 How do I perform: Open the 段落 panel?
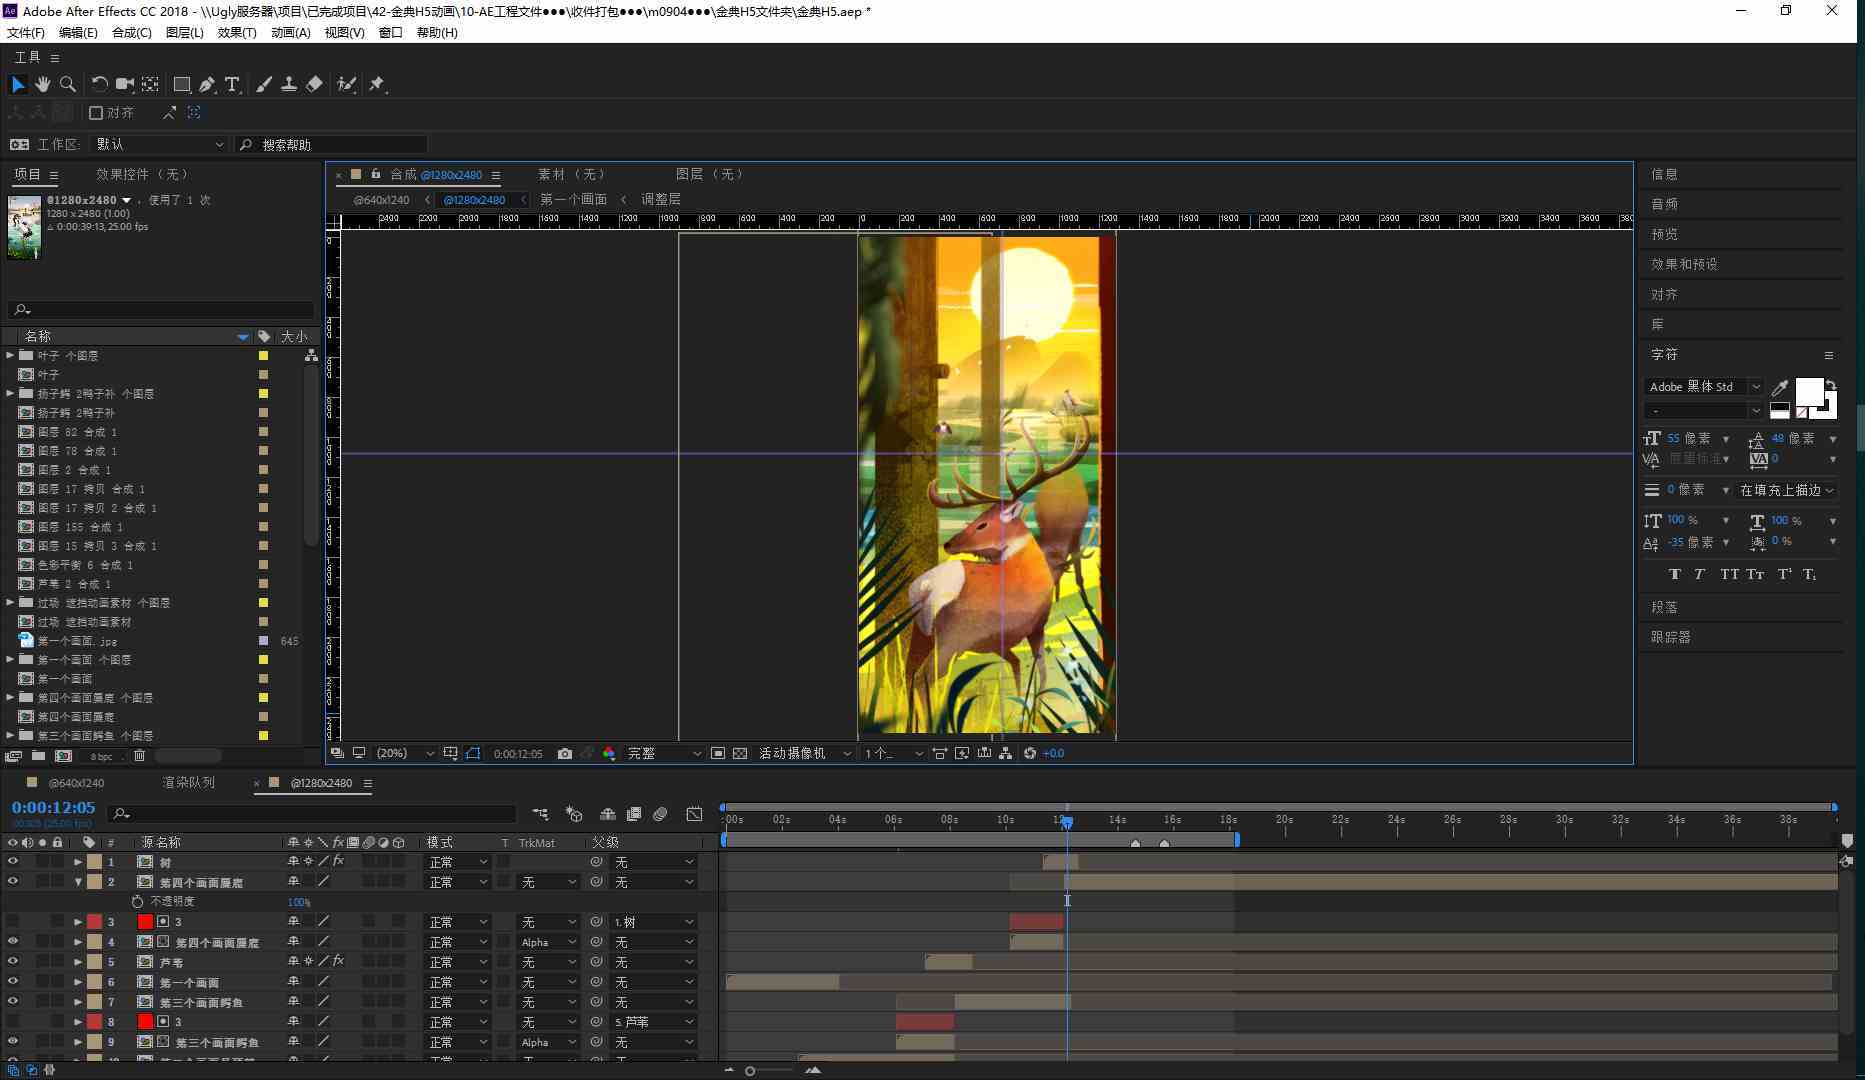(x=1664, y=607)
